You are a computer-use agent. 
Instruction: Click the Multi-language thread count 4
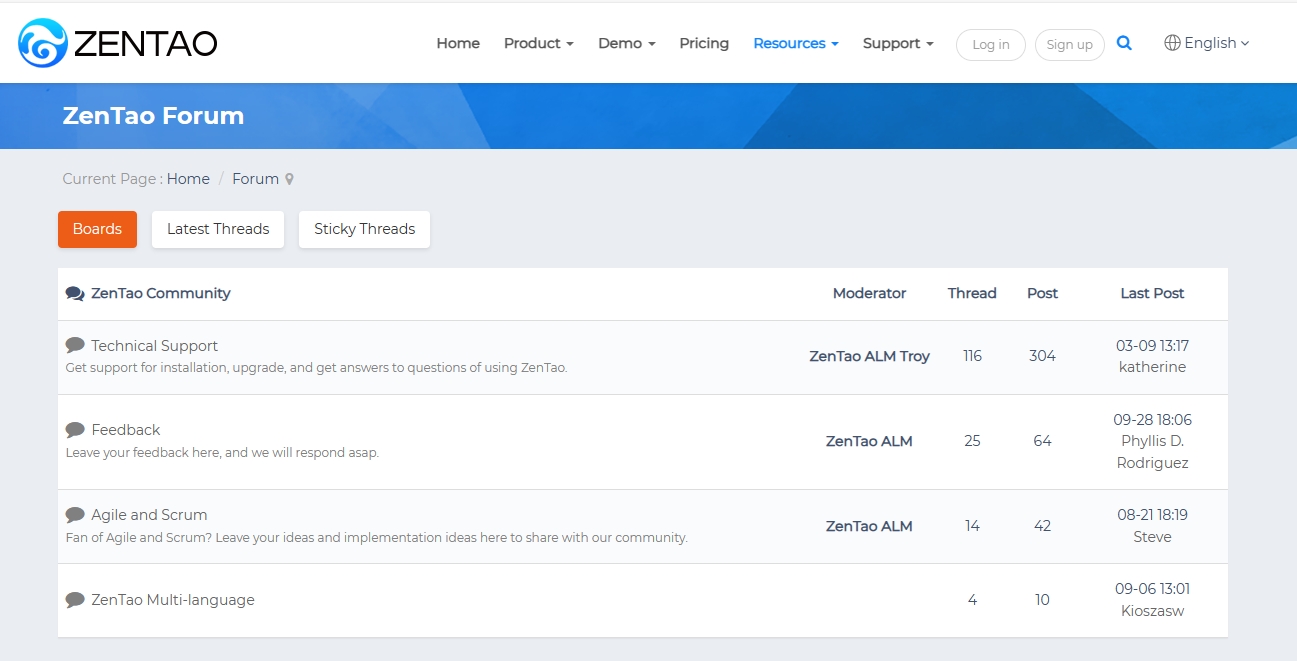[x=972, y=600]
